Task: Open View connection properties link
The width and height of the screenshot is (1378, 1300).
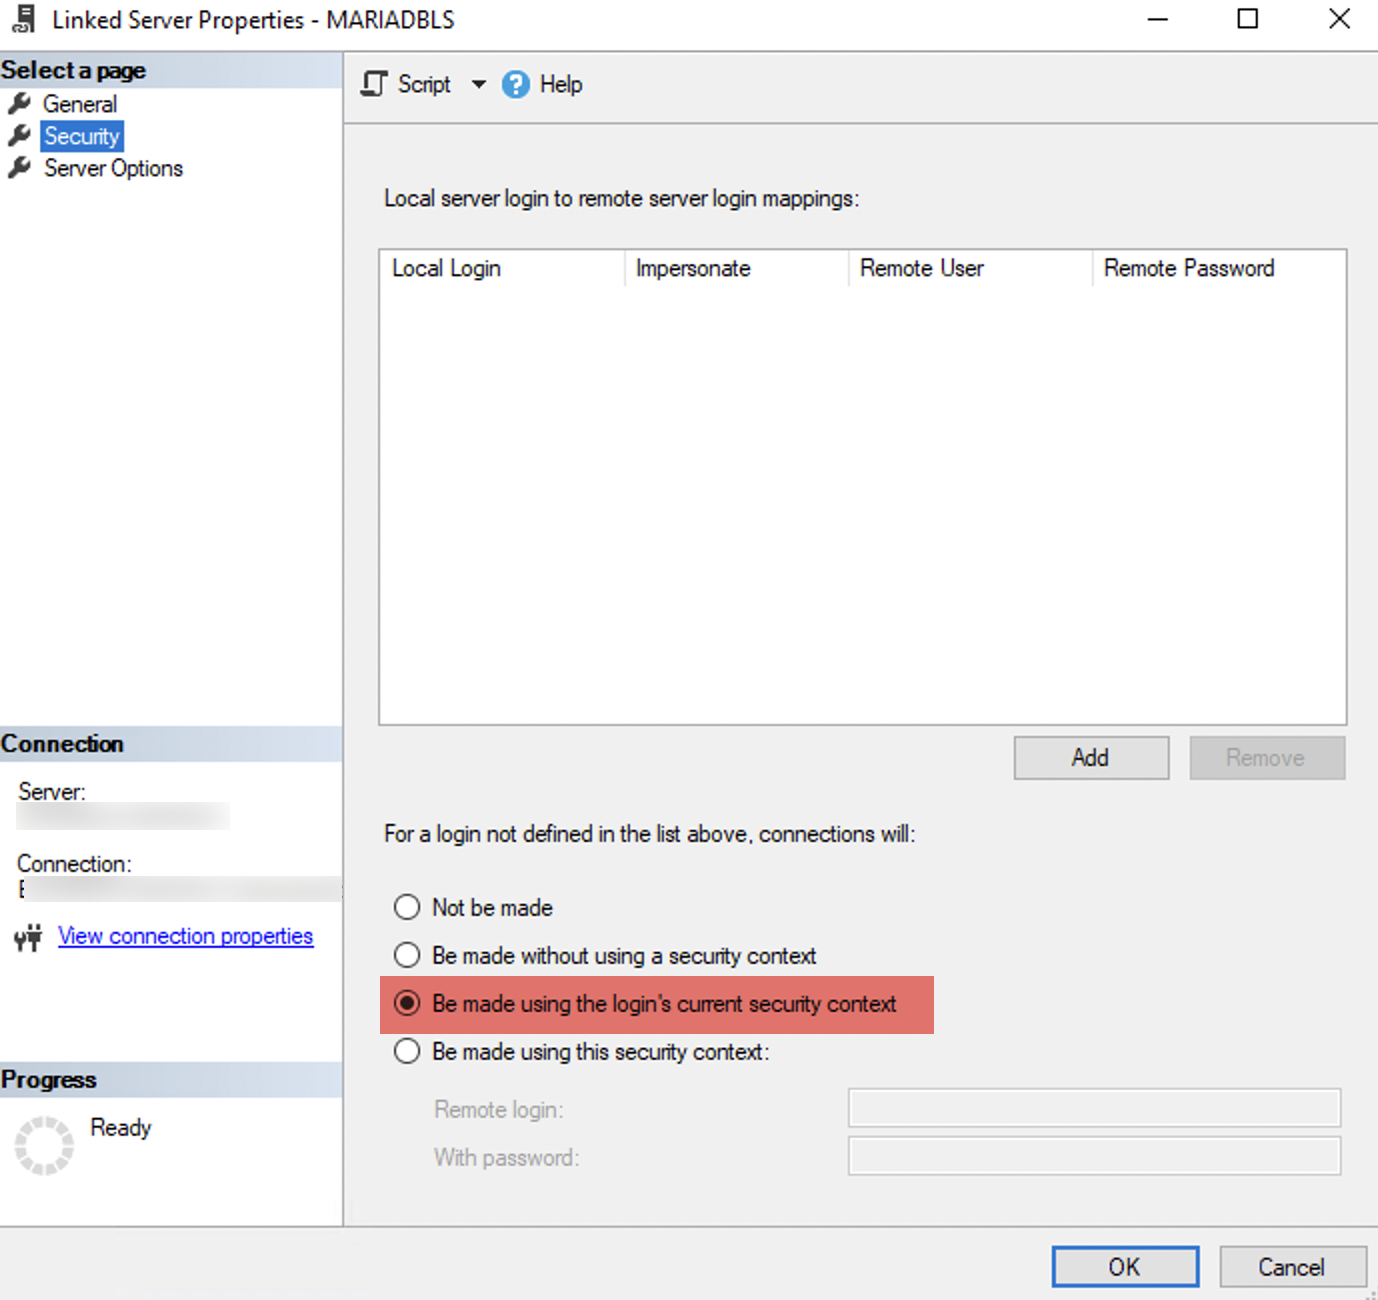Action: [185, 936]
